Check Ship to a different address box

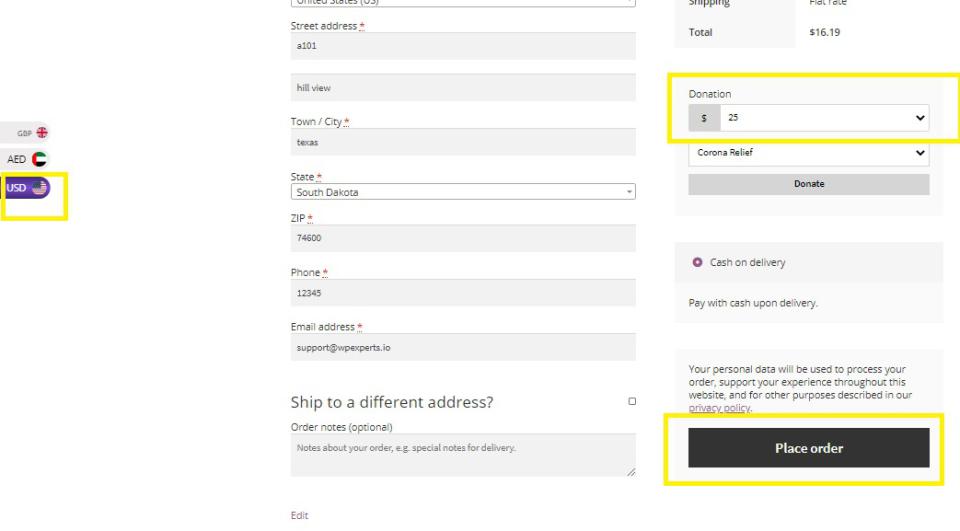point(632,402)
